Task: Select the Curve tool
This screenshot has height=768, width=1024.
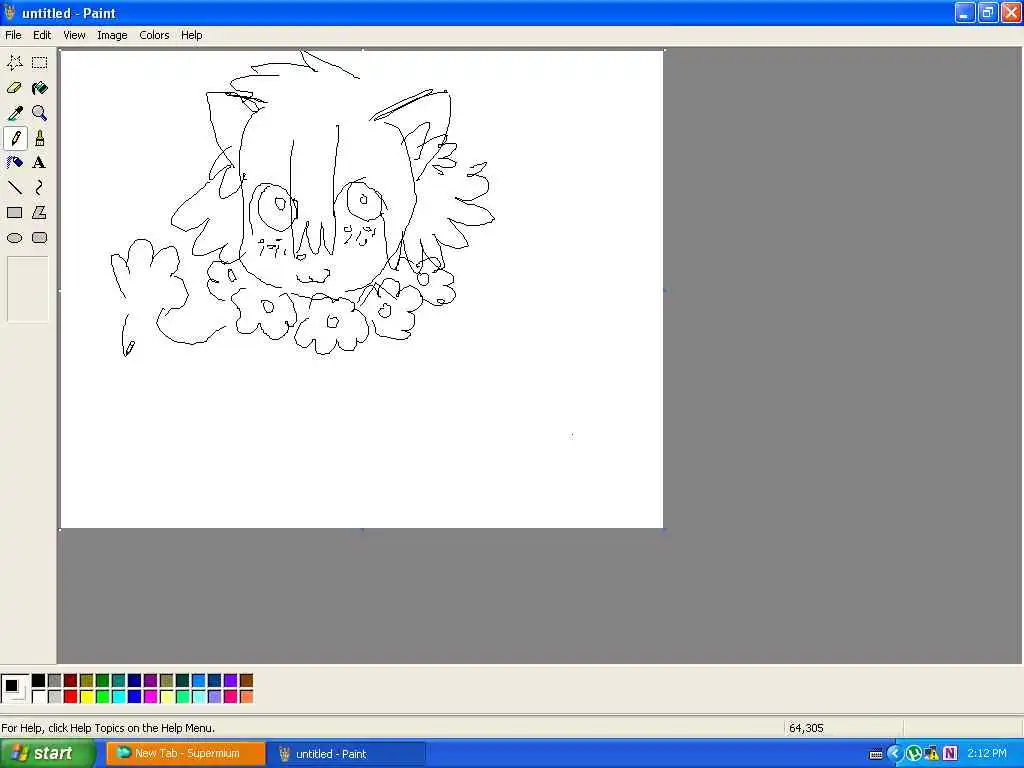Action: 39,188
